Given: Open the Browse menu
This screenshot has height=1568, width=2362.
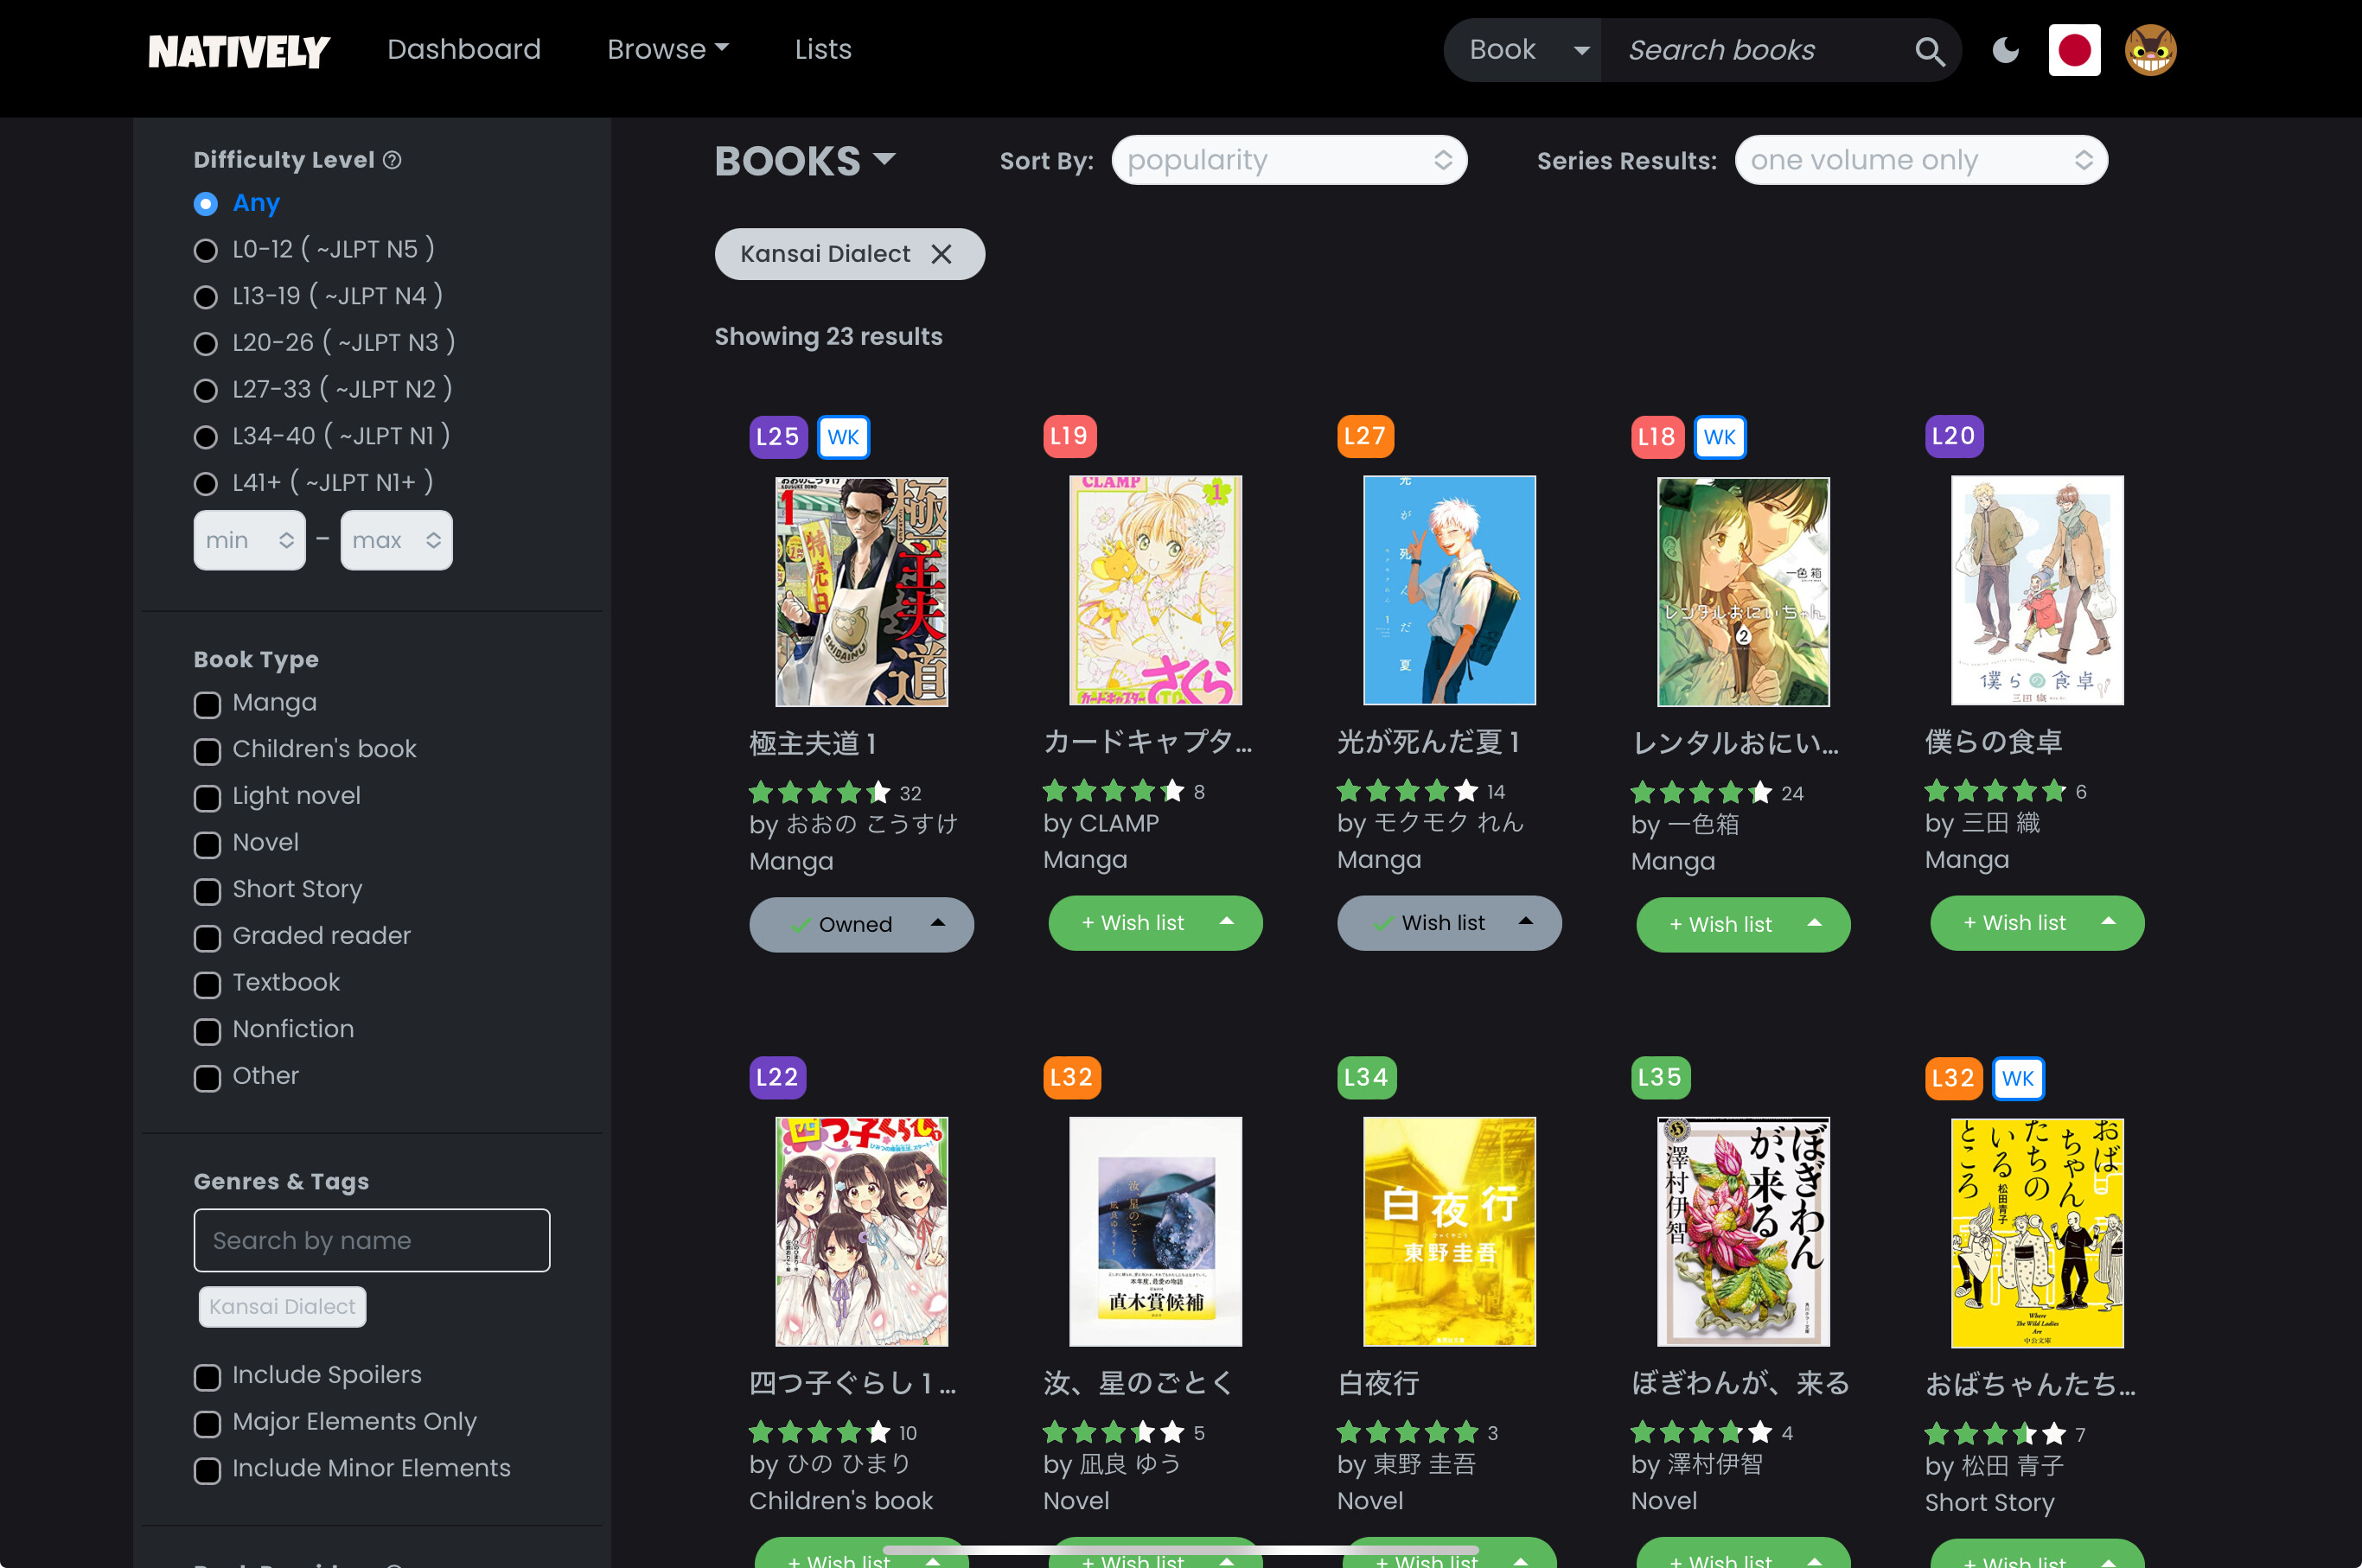Looking at the screenshot, I should point(667,49).
